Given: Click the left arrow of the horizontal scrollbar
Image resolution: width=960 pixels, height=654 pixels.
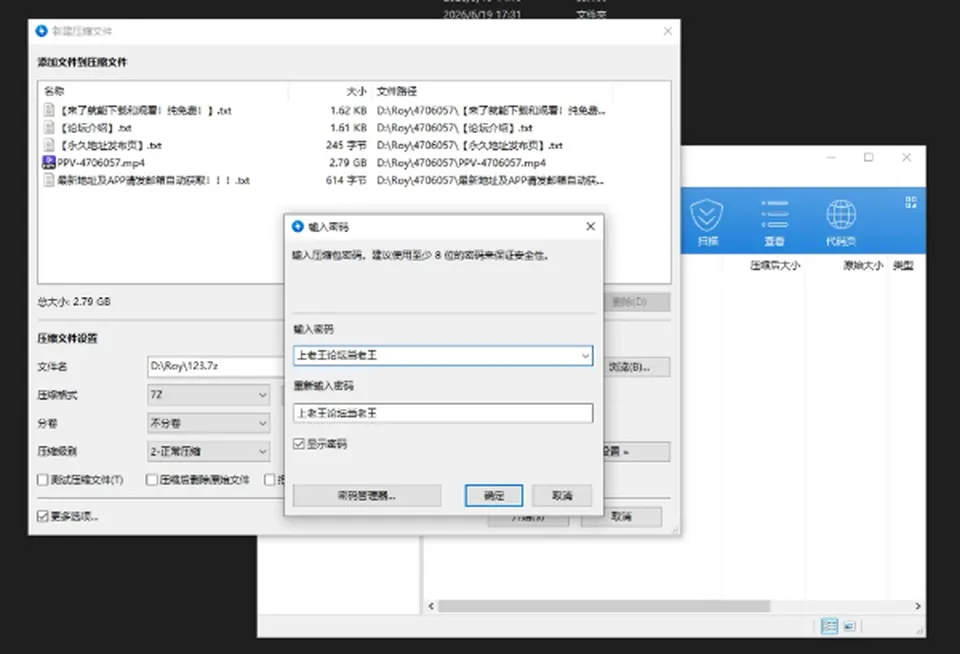Looking at the screenshot, I should tap(431, 606).
